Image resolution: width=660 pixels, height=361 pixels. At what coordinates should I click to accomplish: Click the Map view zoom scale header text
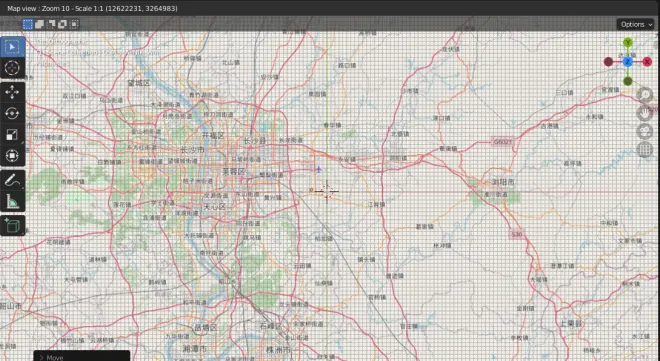coord(92,8)
